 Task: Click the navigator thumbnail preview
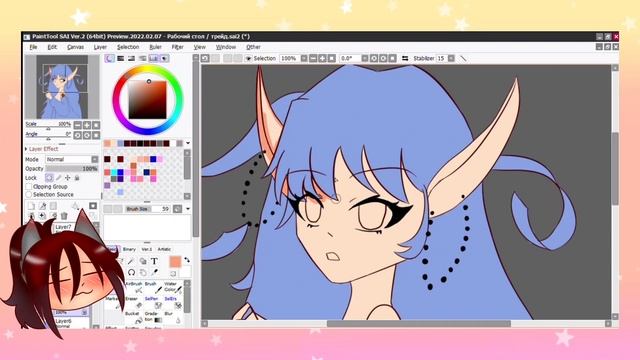click(x=62, y=87)
